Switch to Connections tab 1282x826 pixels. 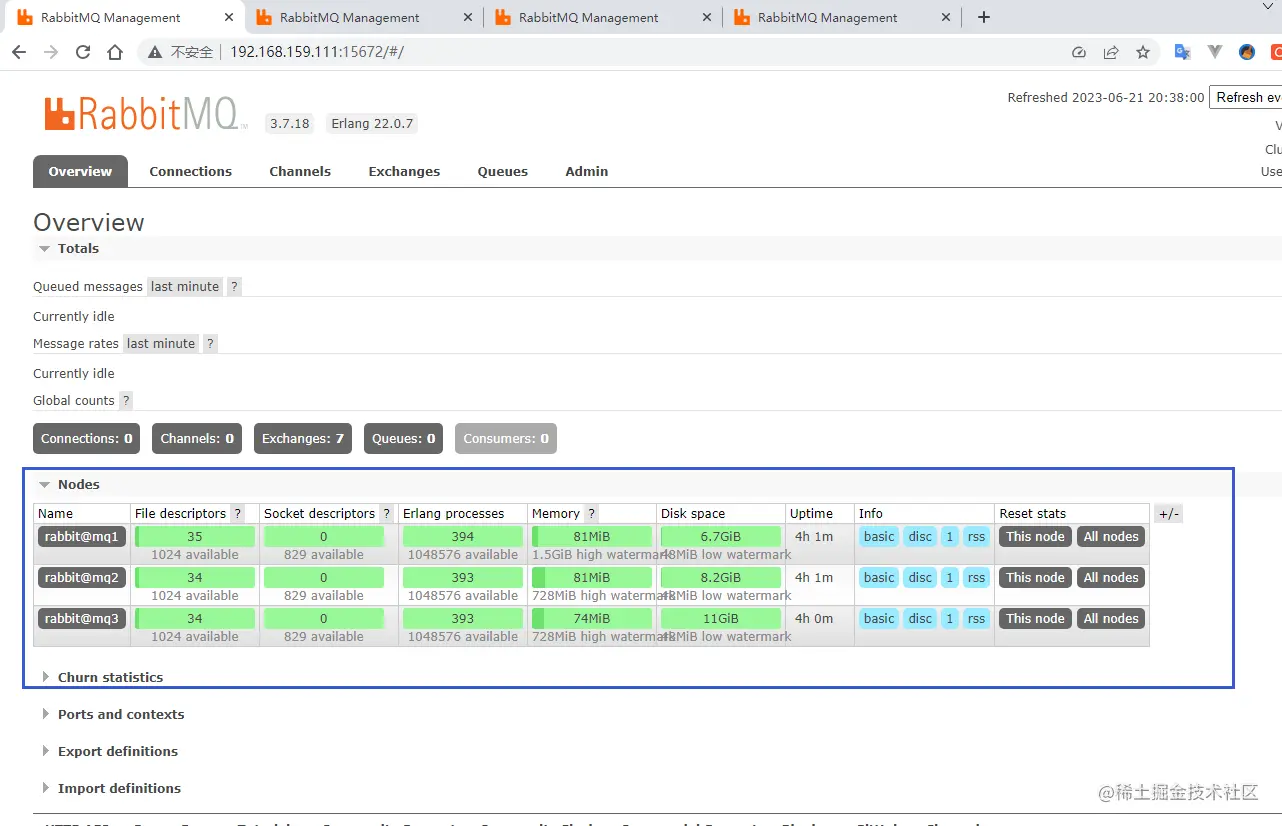coord(191,172)
